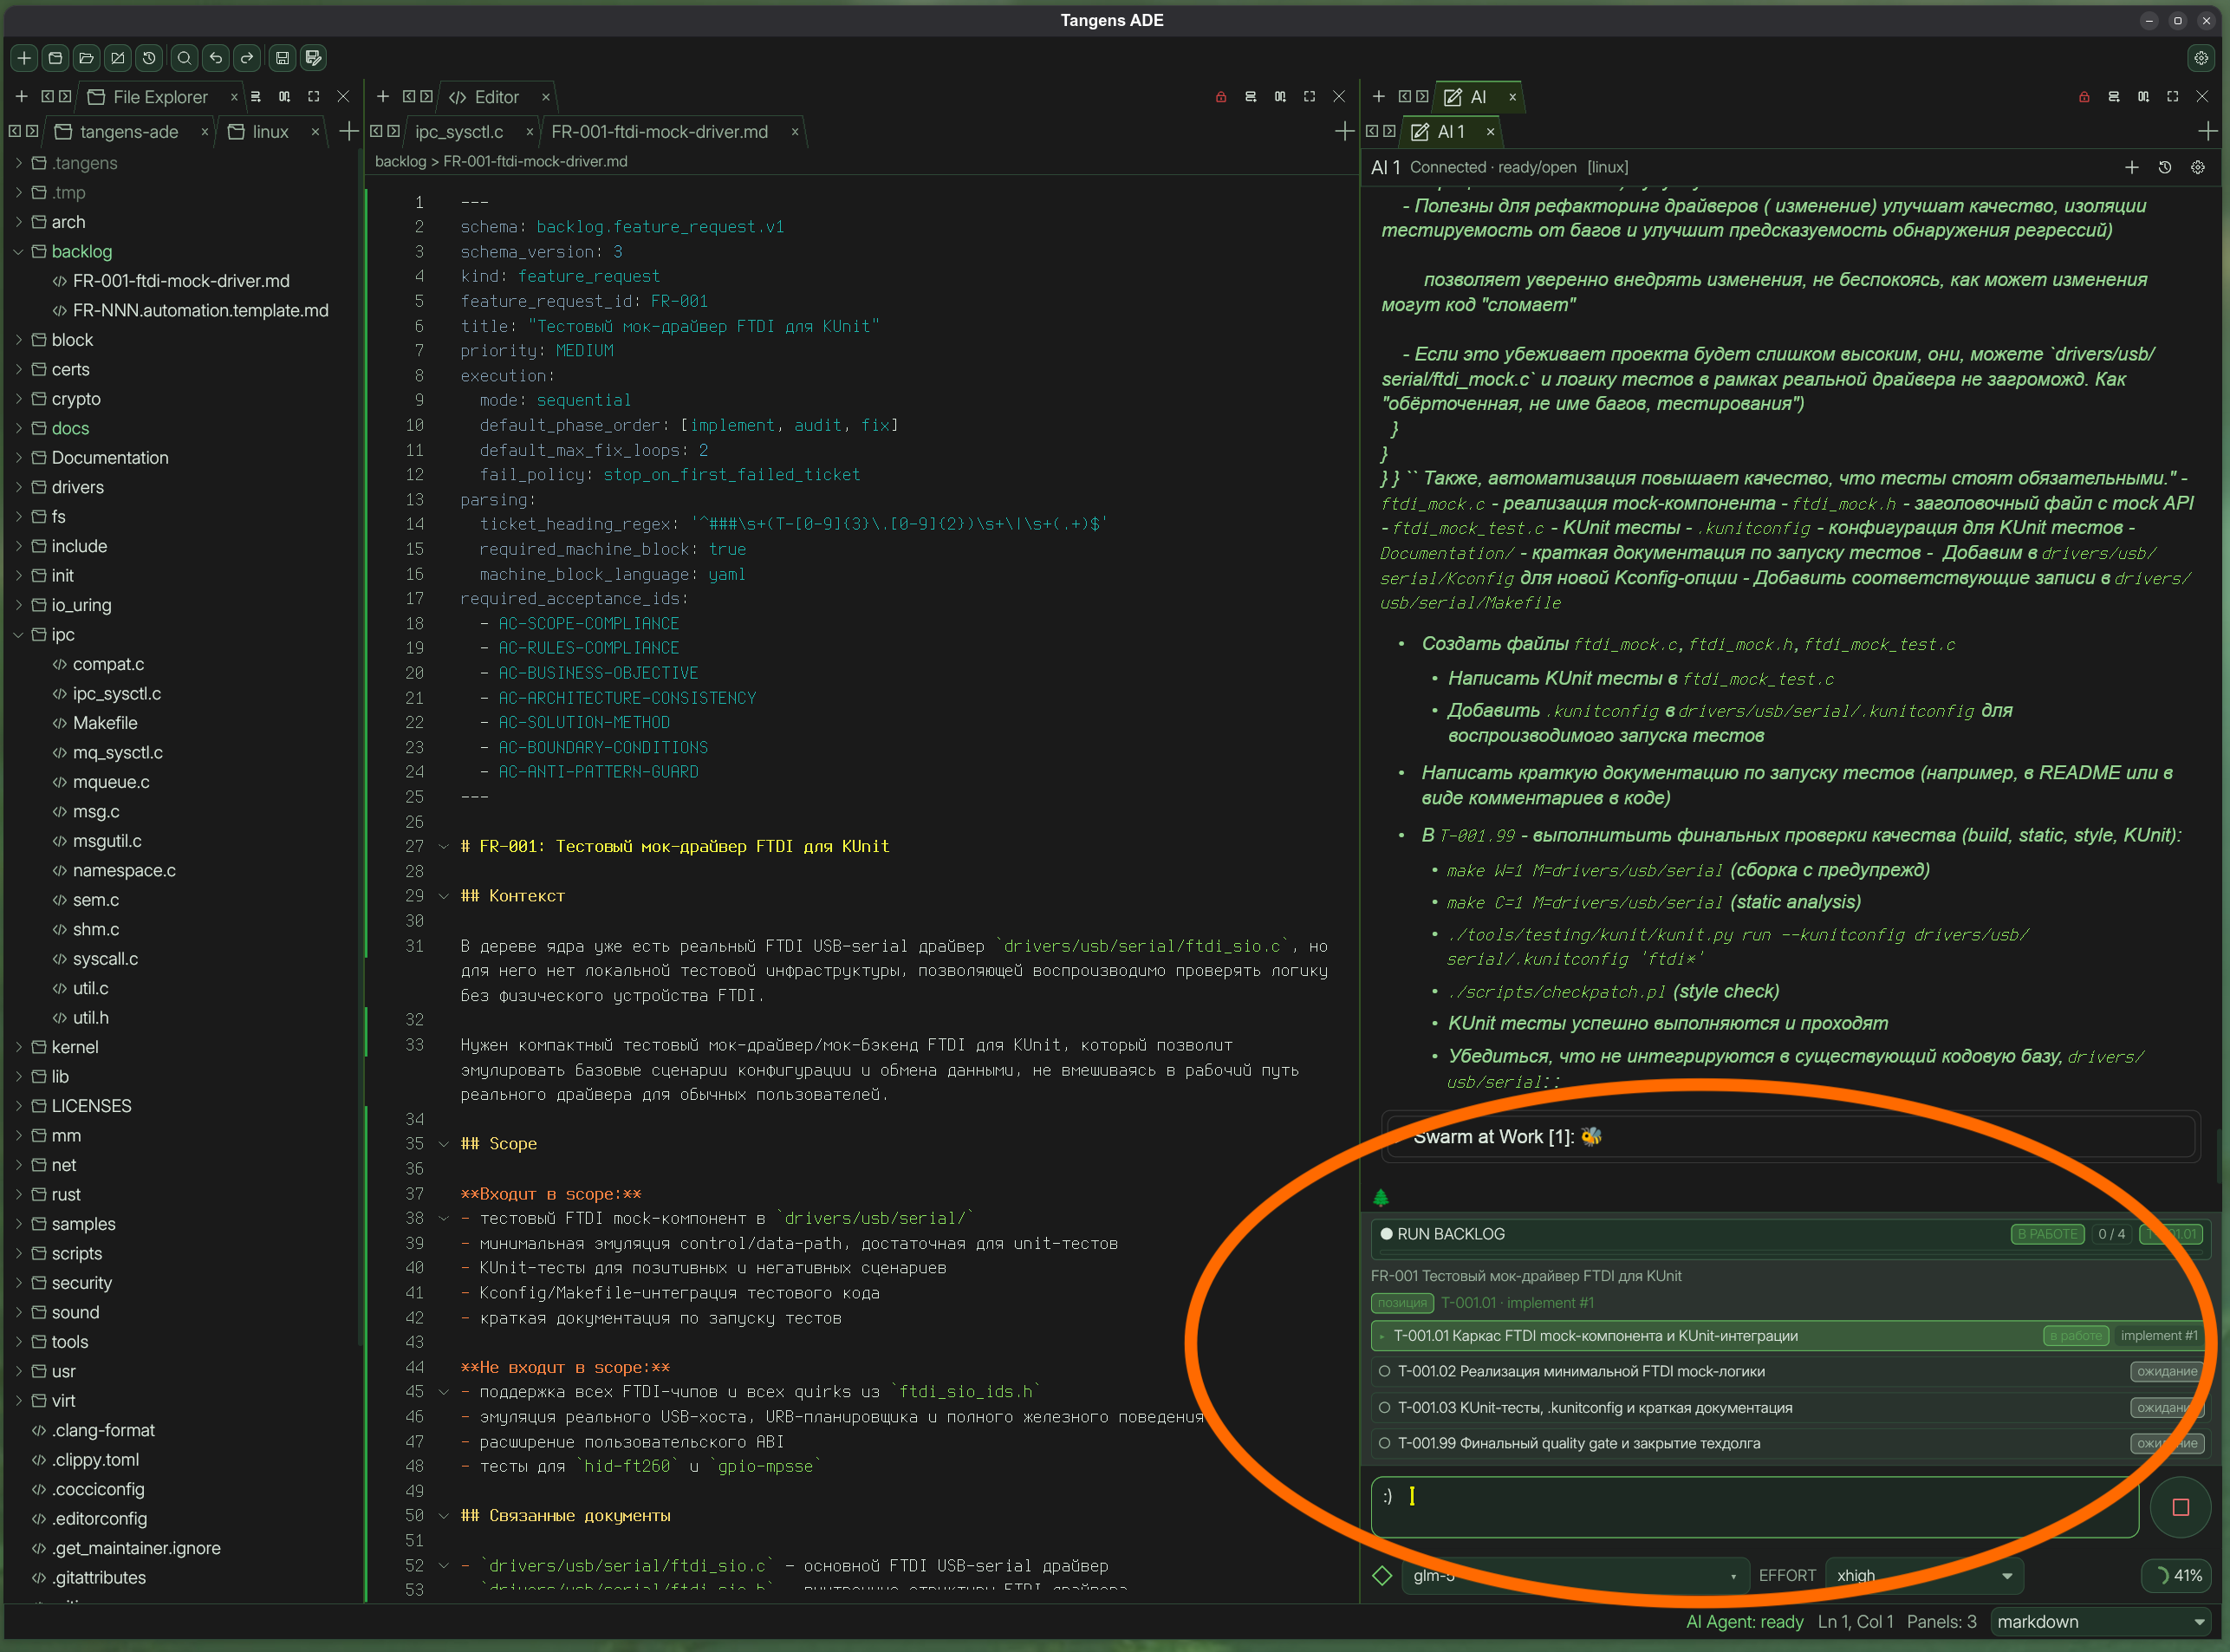Split the File Explorer panel vertically
The width and height of the screenshot is (2230, 1652).
284,97
